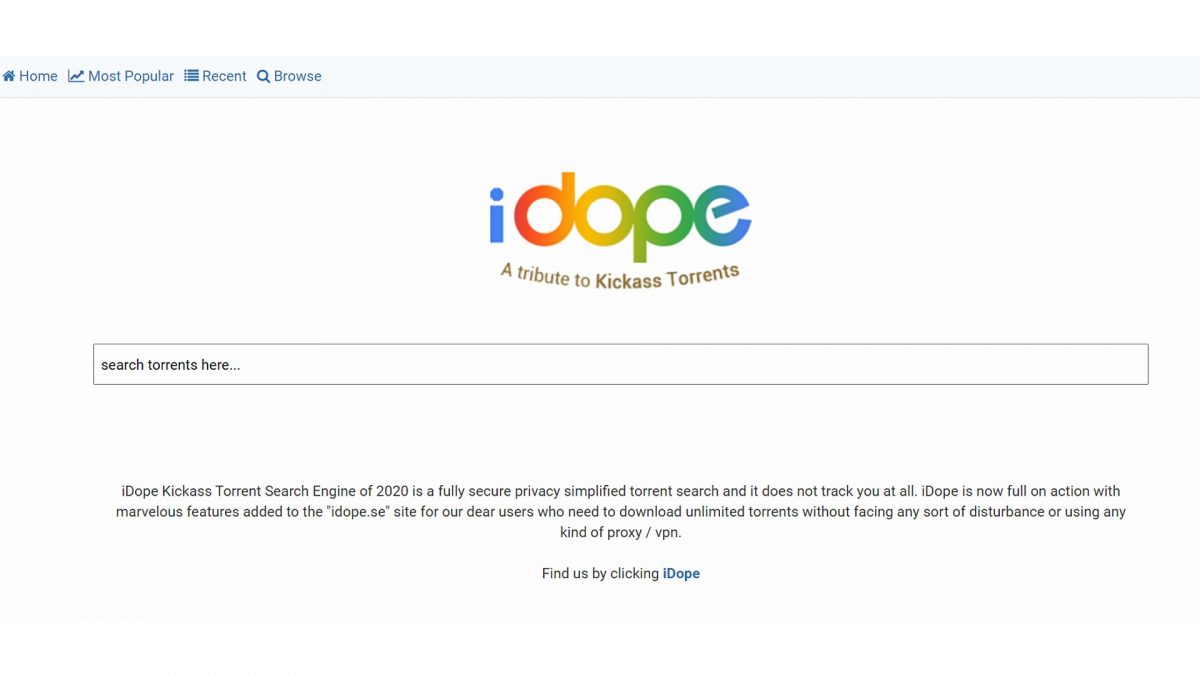Follow the bold iDope link at bottom
The height and width of the screenshot is (675, 1200).
(681, 574)
